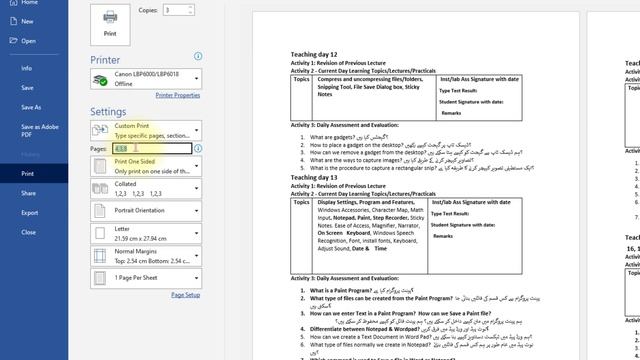Click the first preview page
The height and width of the screenshot is (360, 640).
[416, 186]
